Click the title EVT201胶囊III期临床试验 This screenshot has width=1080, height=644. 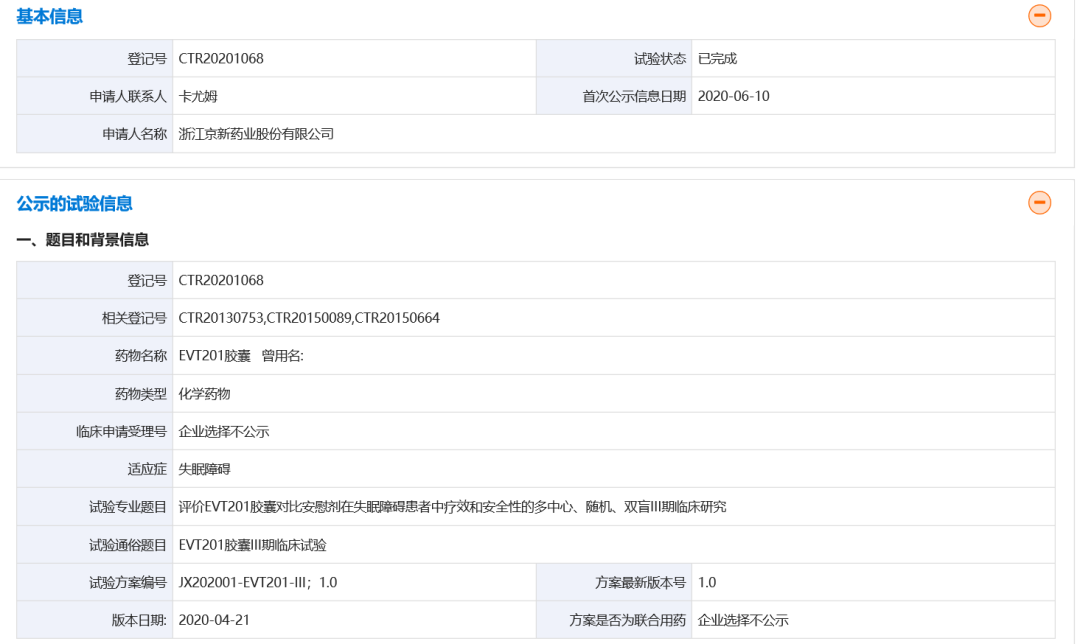tap(252, 545)
